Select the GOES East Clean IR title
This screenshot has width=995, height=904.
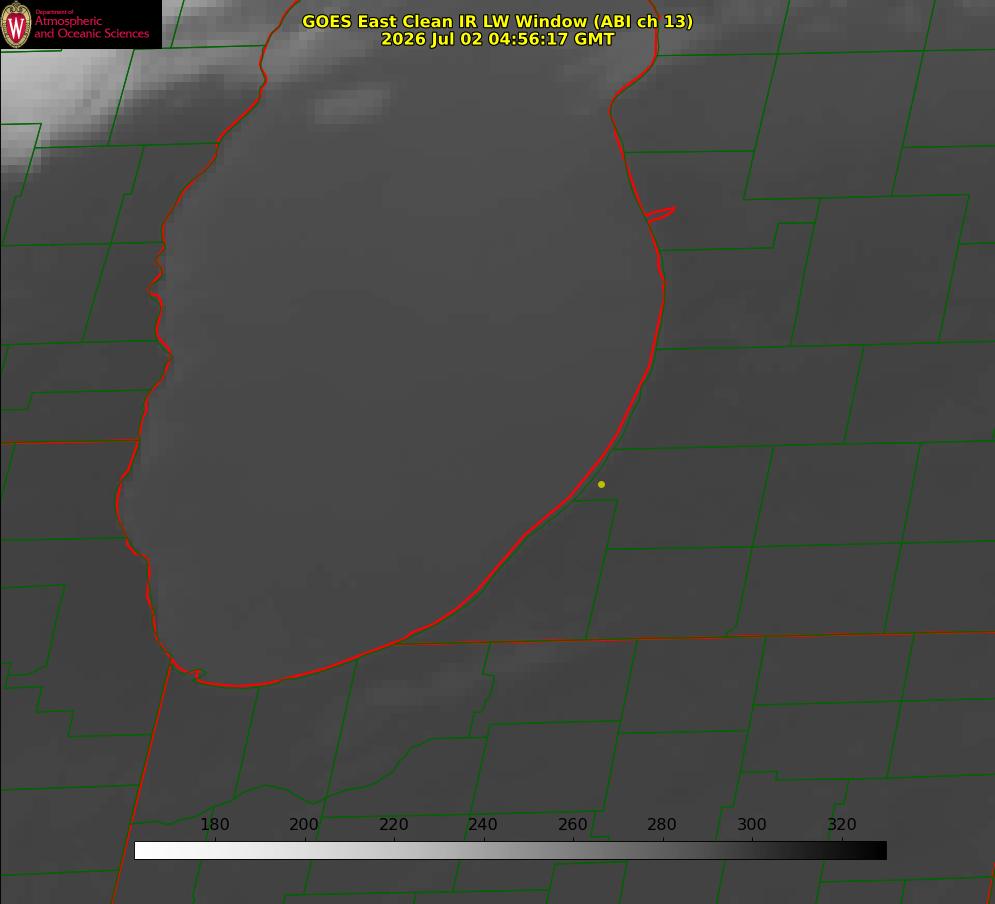[x=497, y=21]
